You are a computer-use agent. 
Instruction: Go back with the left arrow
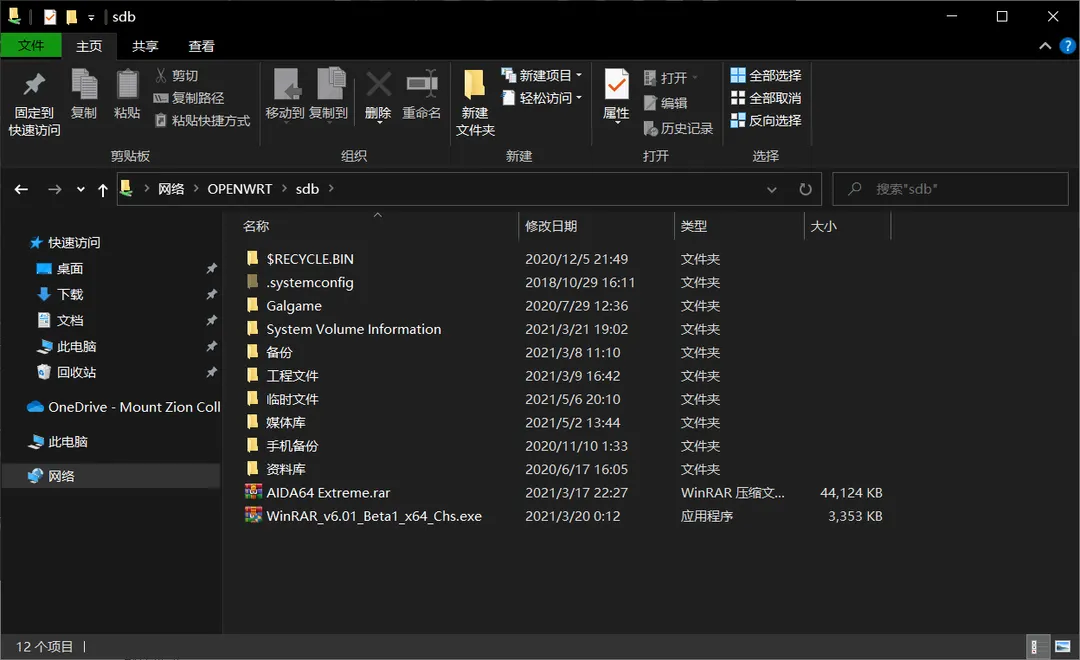(x=21, y=189)
